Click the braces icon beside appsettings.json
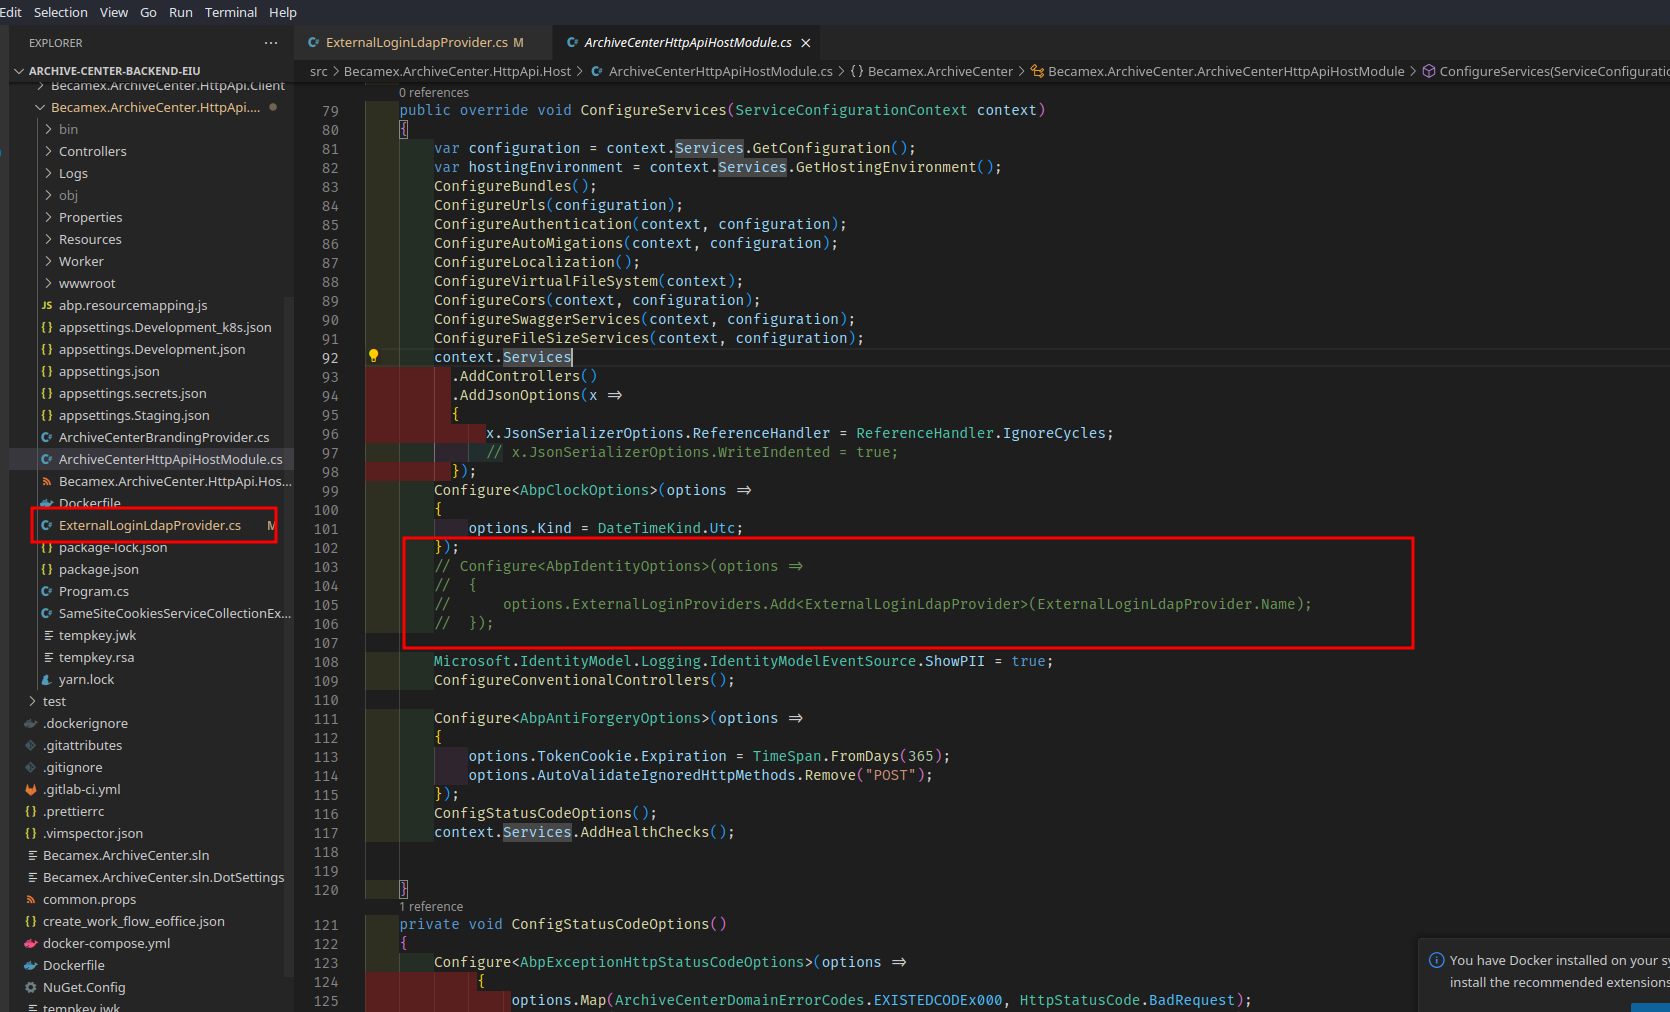The height and width of the screenshot is (1012, 1670). (x=46, y=371)
